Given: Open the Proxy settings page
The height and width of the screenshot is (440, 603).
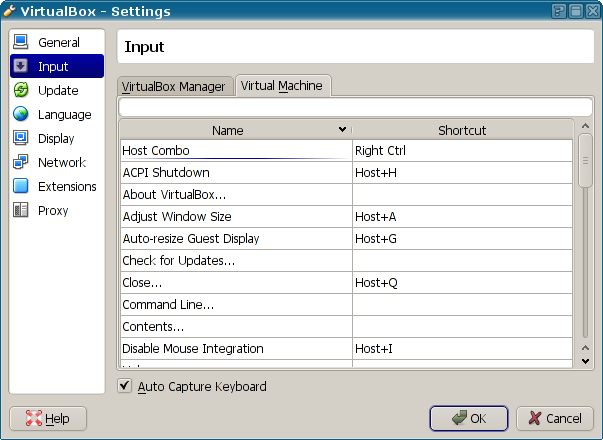Looking at the screenshot, I should tap(57, 210).
